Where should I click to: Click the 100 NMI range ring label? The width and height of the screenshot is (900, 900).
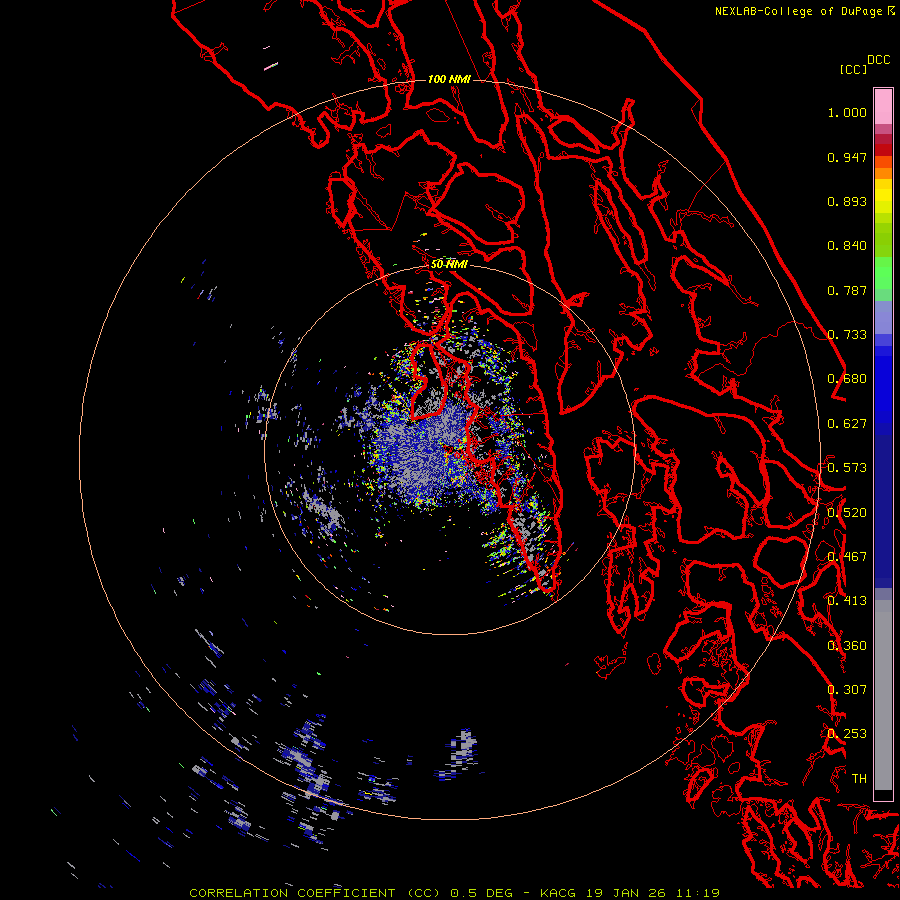(449, 79)
